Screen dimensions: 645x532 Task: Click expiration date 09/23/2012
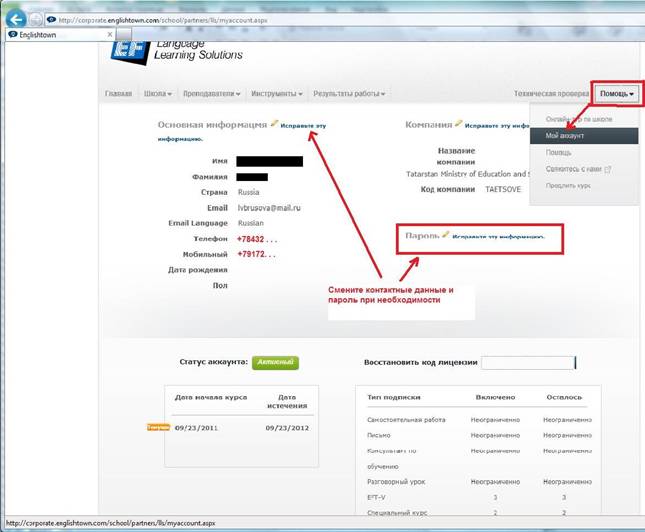point(287,428)
